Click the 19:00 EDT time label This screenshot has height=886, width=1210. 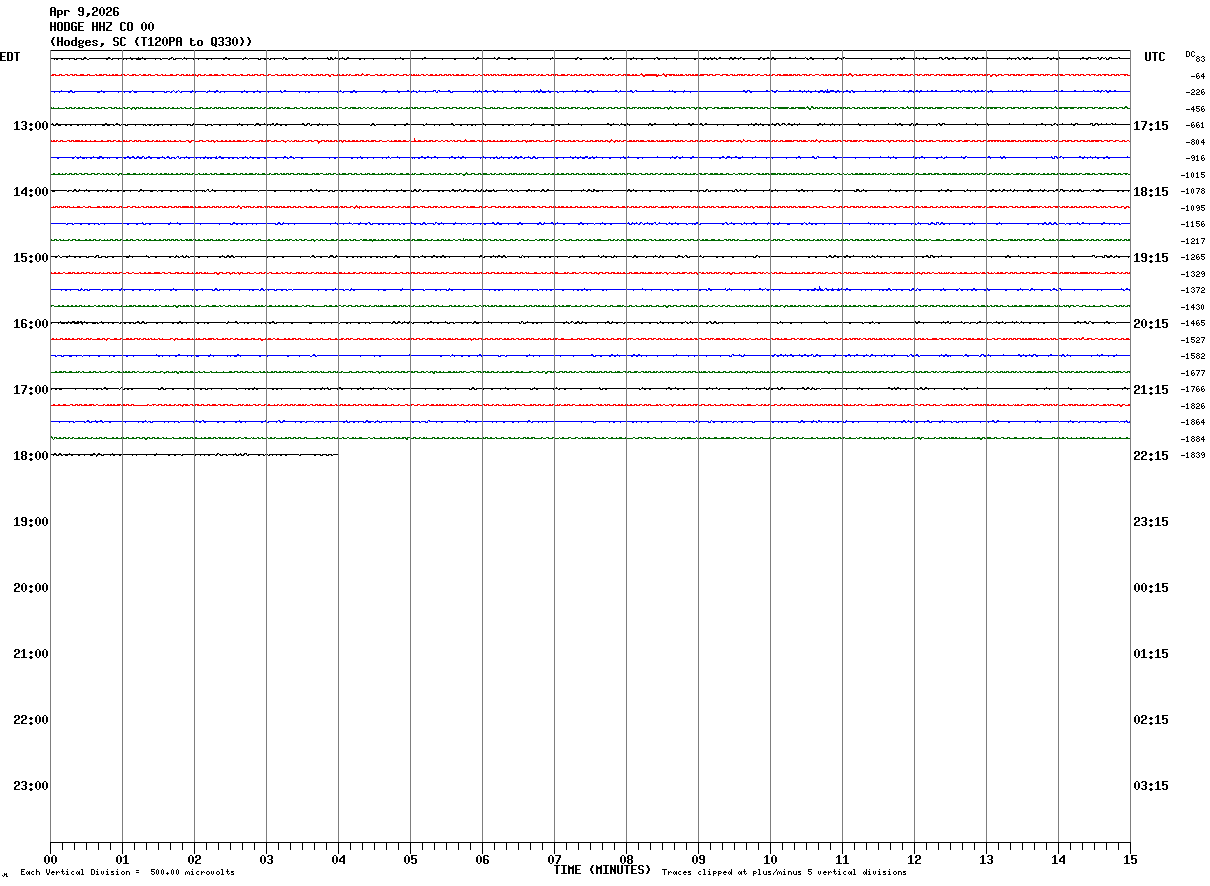30,522
